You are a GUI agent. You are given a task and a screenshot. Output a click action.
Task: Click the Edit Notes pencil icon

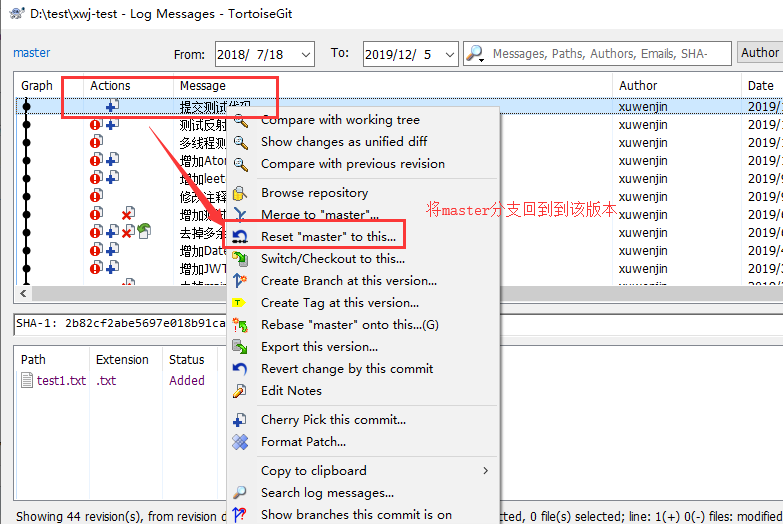click(x=240, y=391)
